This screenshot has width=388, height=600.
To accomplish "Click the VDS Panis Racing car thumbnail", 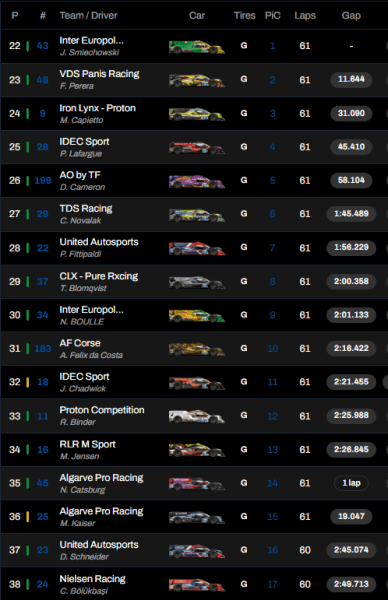I will 197,80.
